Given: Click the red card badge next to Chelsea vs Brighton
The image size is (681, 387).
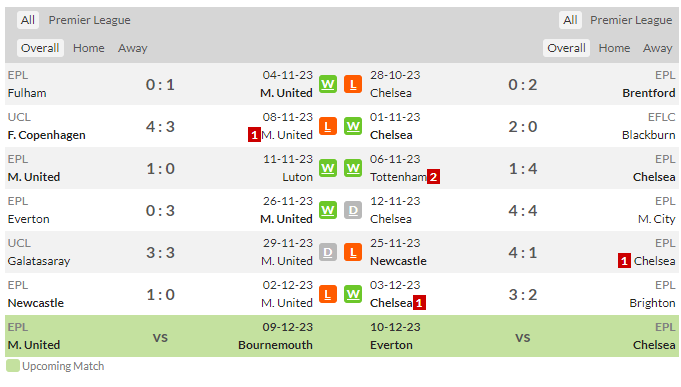Looking at the screenshot, I should click(x=419, y=303).
